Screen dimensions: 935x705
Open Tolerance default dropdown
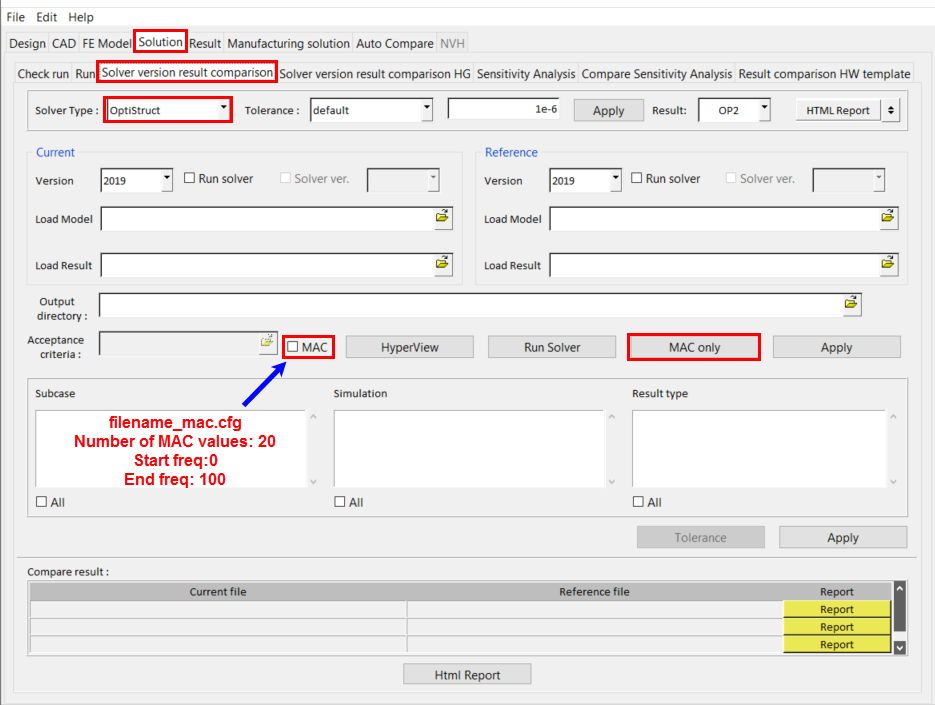(x=426, y=110)
